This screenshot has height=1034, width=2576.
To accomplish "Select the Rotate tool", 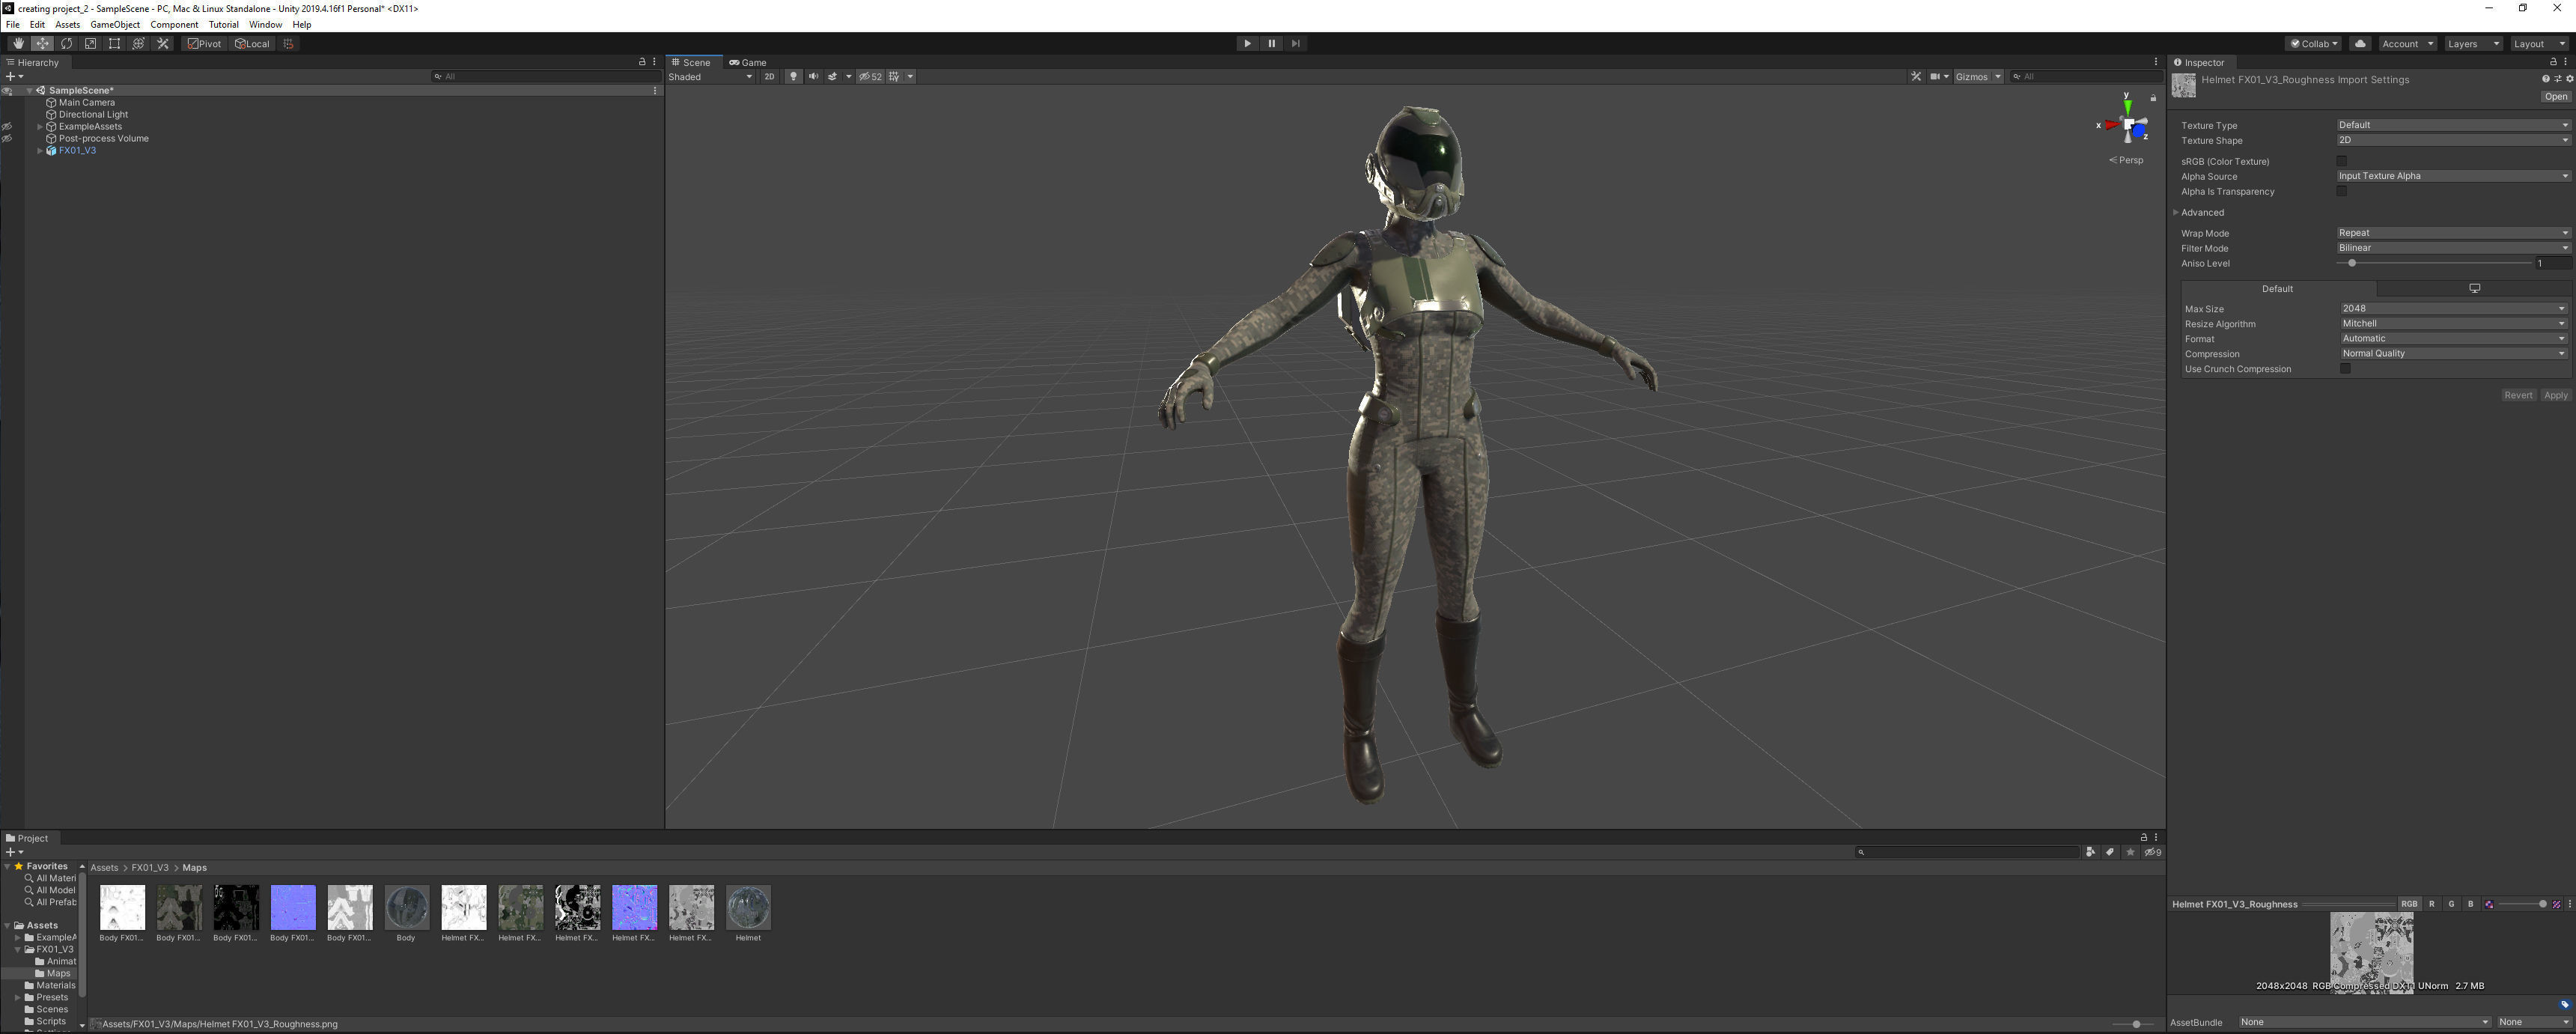I will (x=66, y=44).
